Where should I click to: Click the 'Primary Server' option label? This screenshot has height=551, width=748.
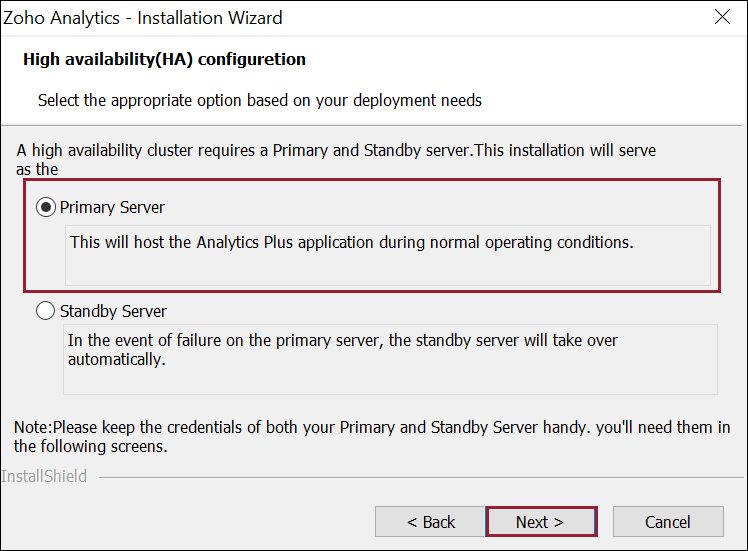click(112, 207)
